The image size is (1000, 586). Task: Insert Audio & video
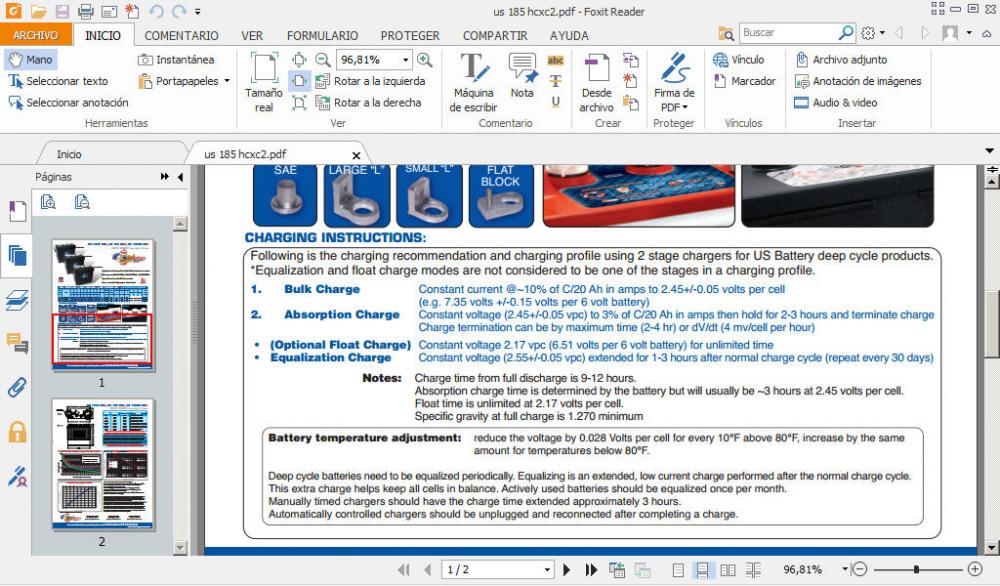pos(835,102)
